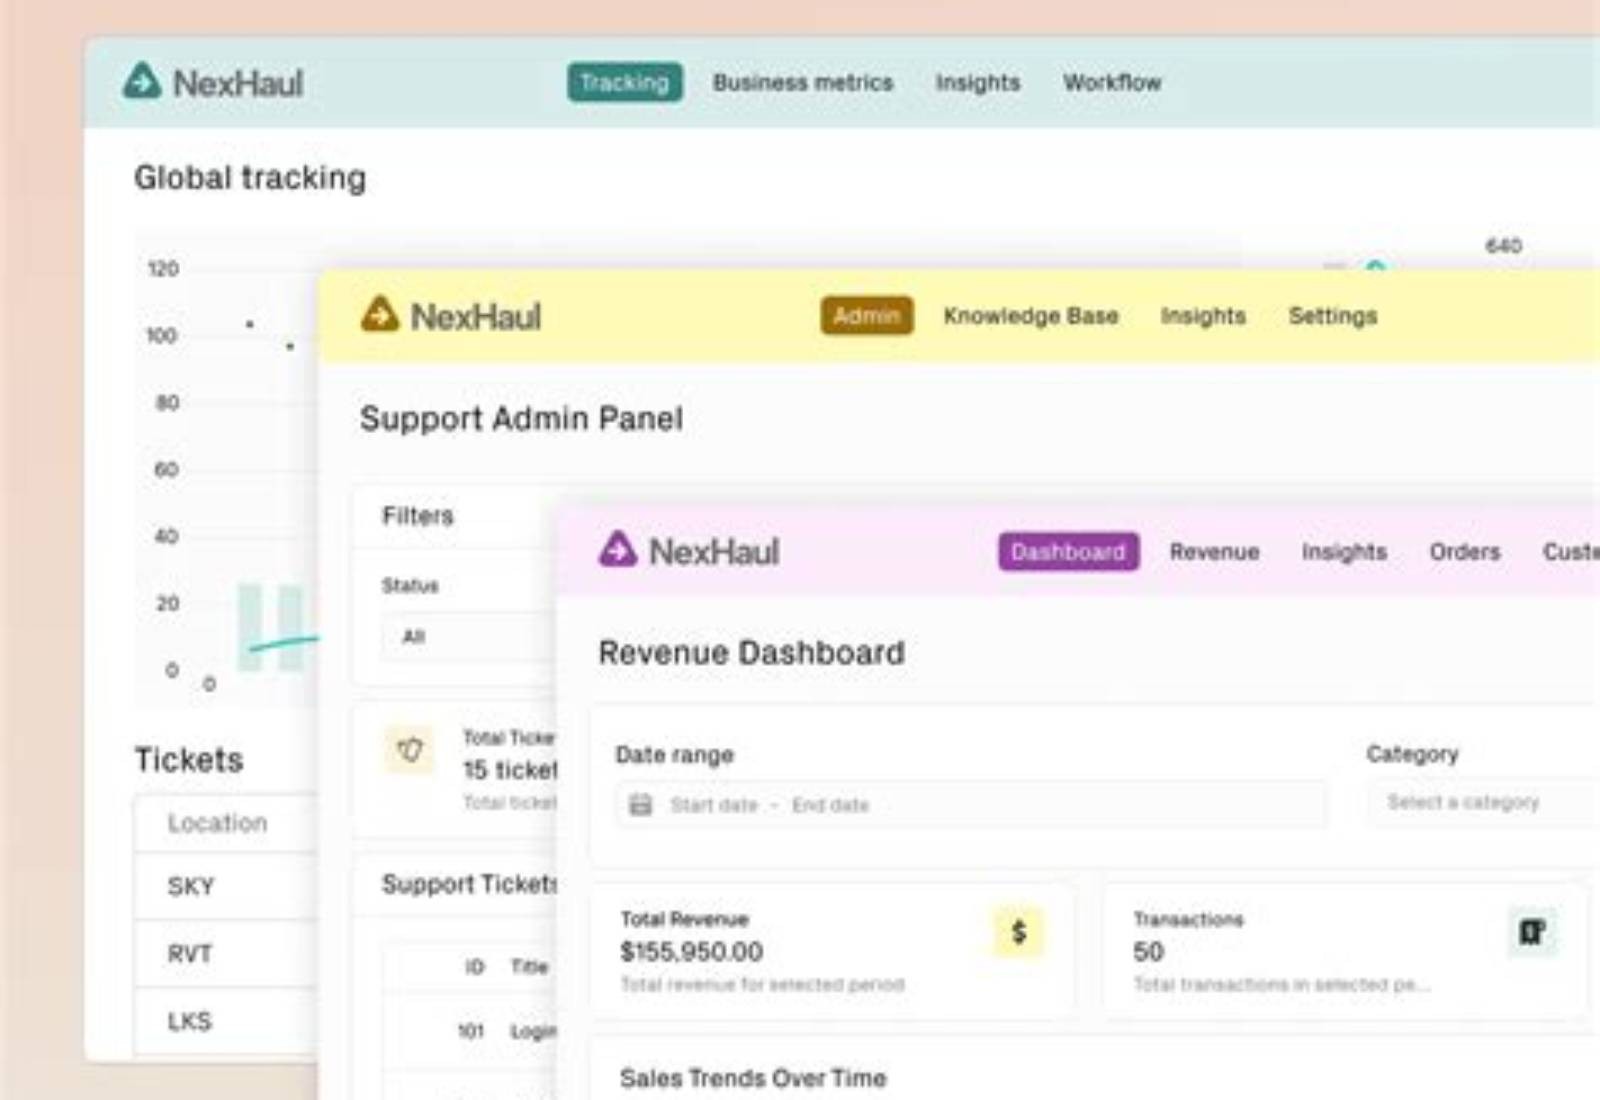1600x1100 pixels.
Task: Click the Location column header
Action: [x=217, y=823]
